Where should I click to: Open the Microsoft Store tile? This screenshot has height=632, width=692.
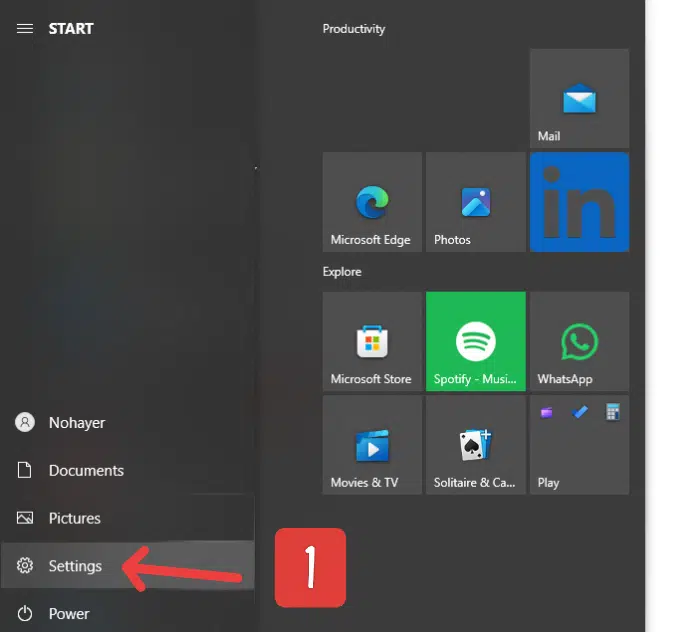click(x=372, y=341)
